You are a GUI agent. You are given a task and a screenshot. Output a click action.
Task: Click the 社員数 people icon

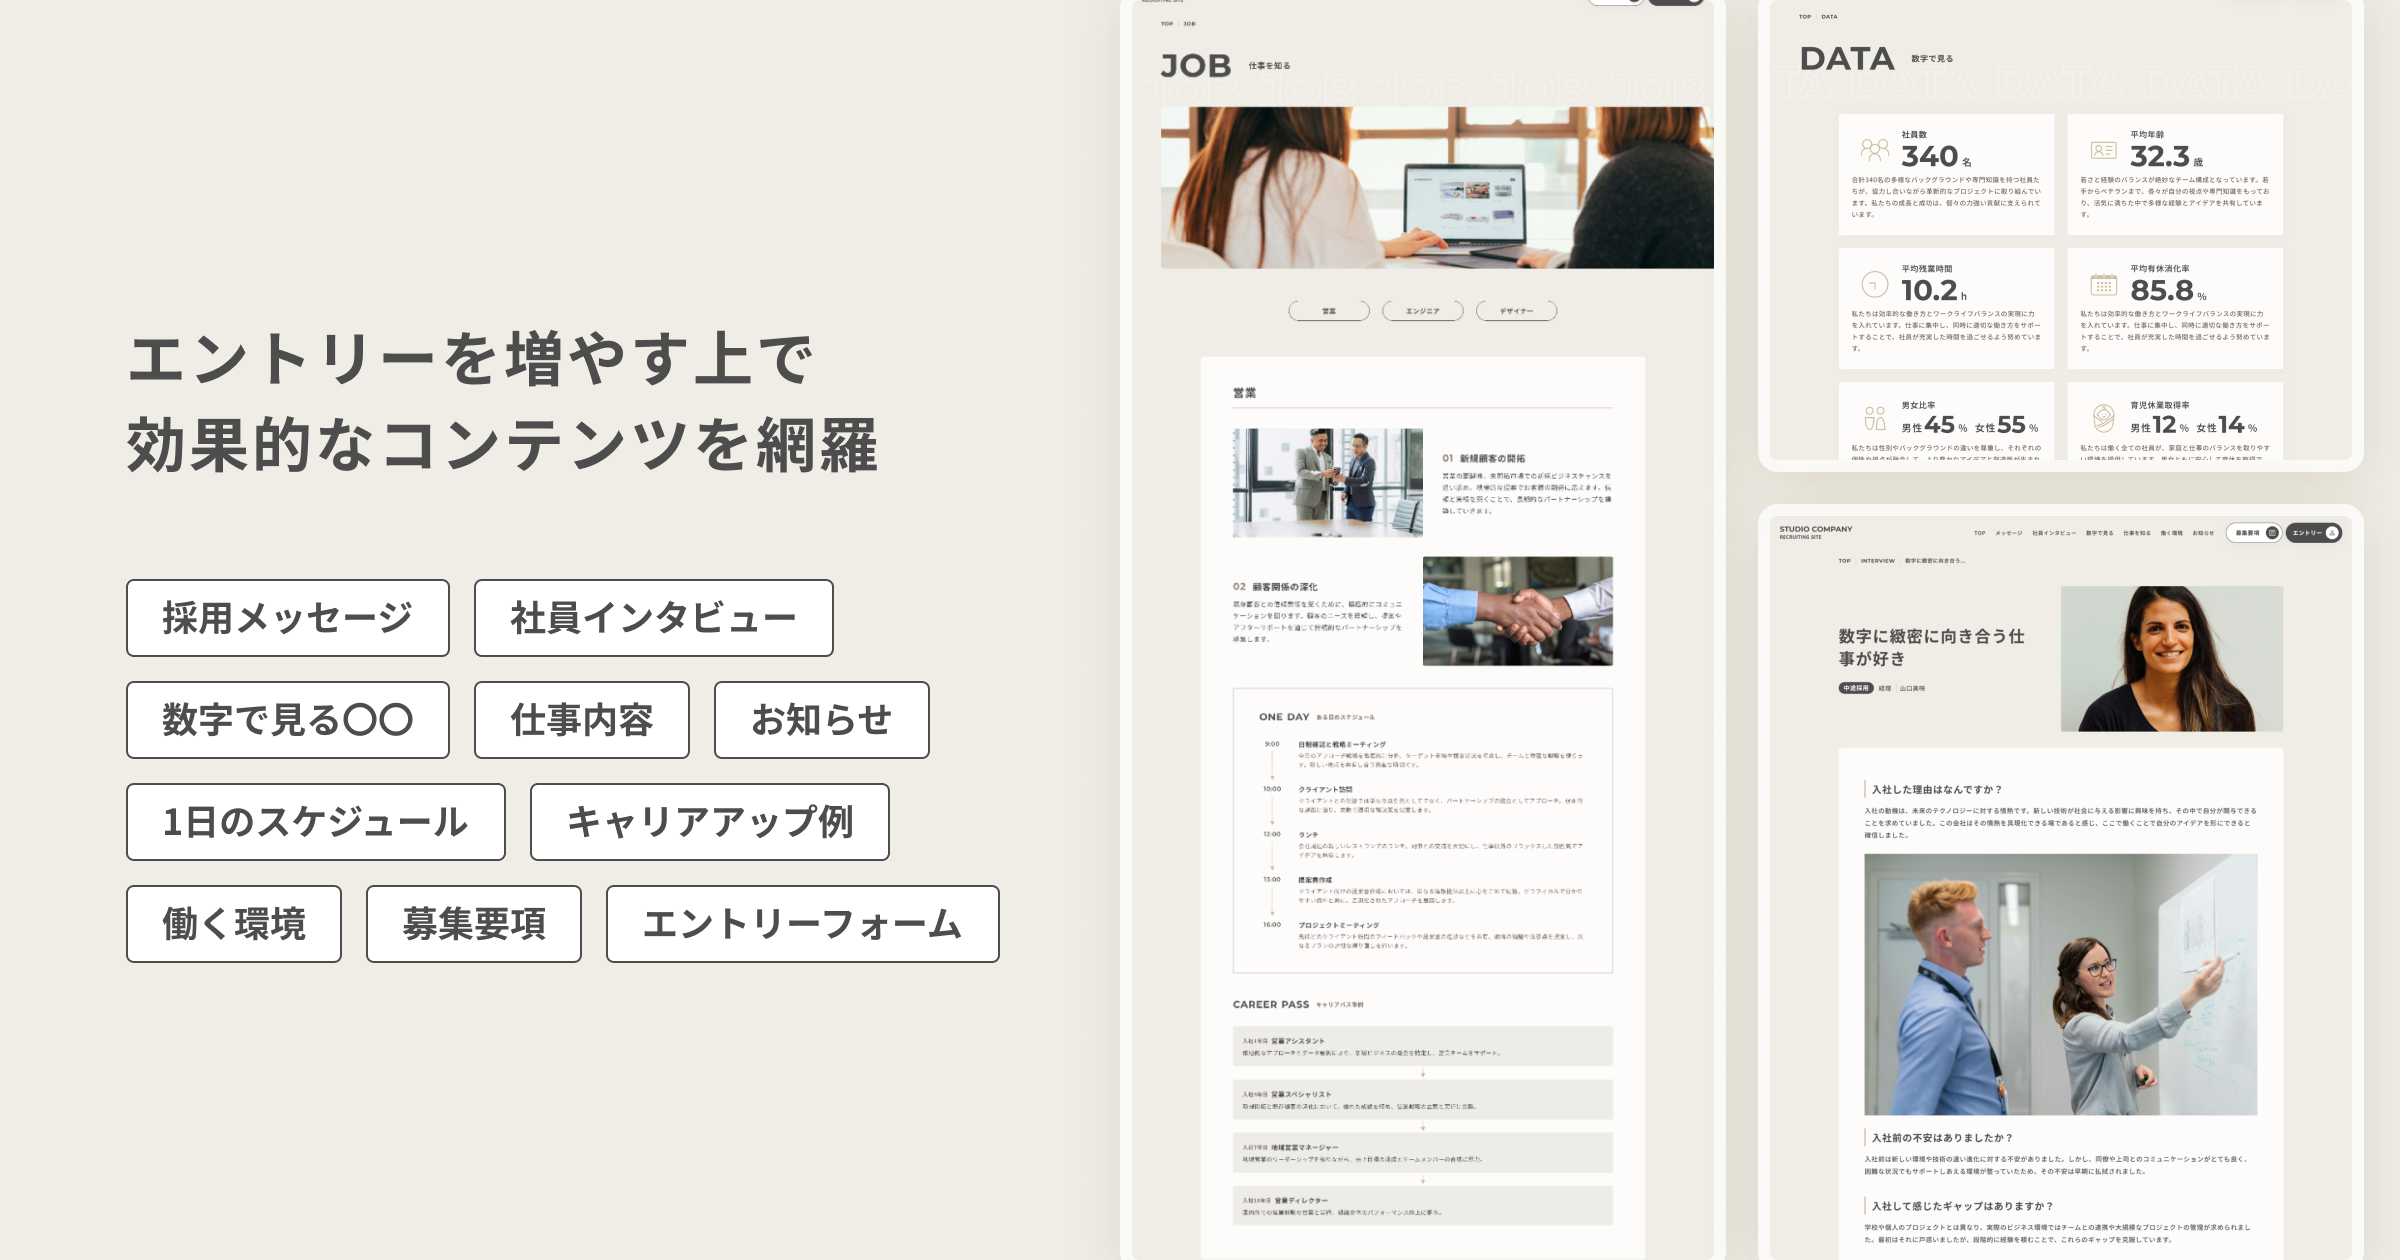1875,151
